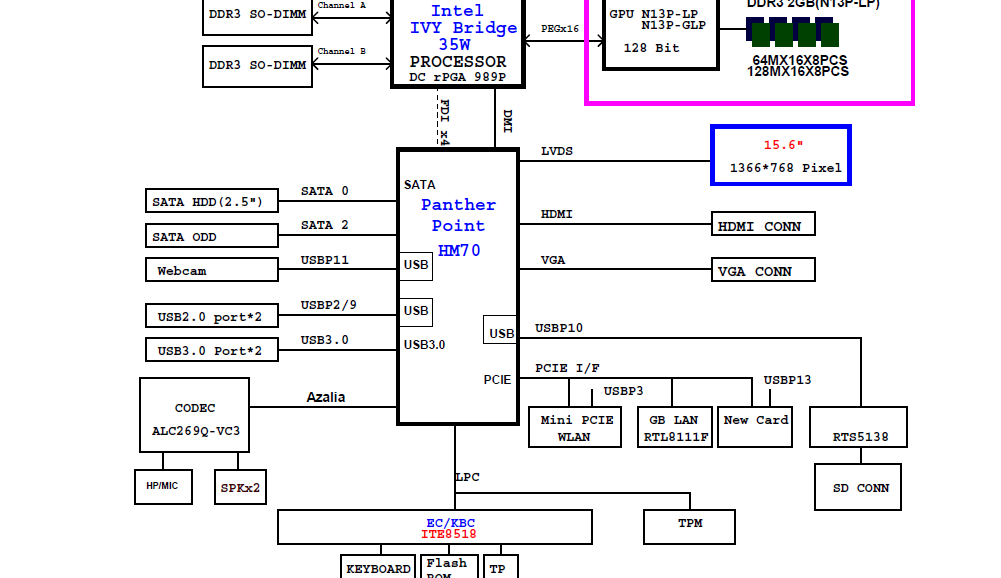Click the 128MX16X8PCS memory label
This screenshot has width=1001, height=578.
798,72
